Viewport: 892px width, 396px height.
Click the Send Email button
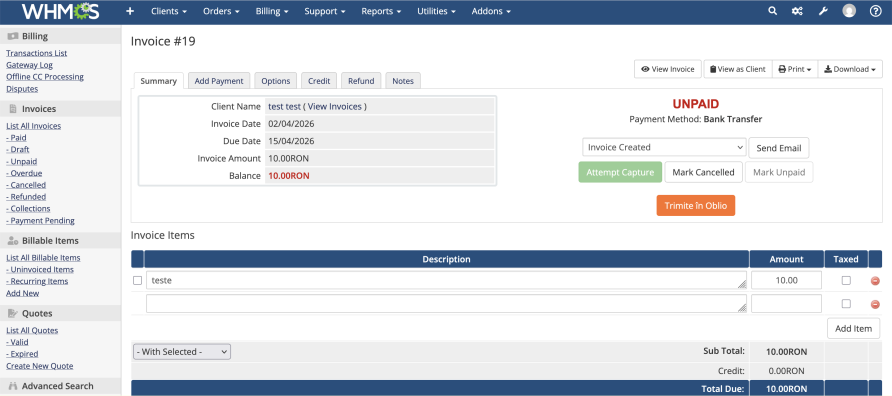coord(779,148)
